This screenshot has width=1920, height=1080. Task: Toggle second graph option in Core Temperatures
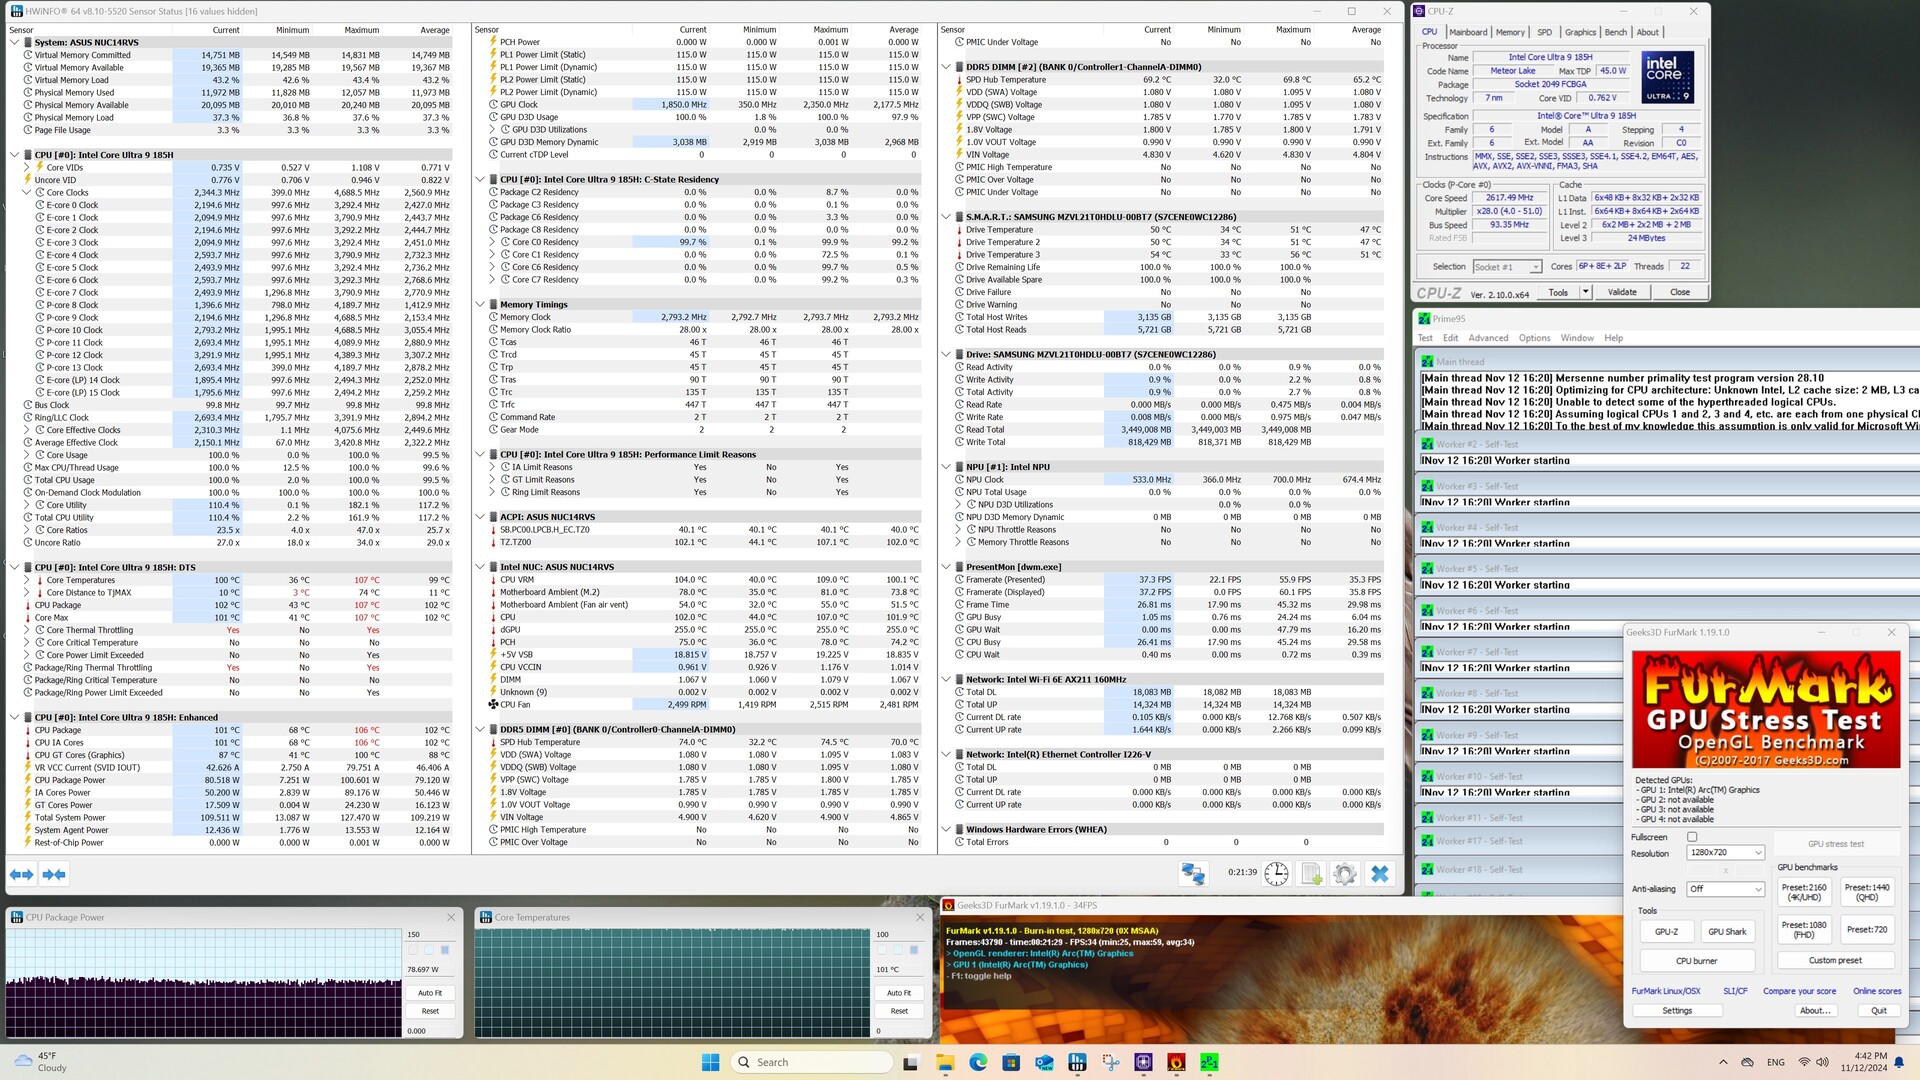(898, 950)
